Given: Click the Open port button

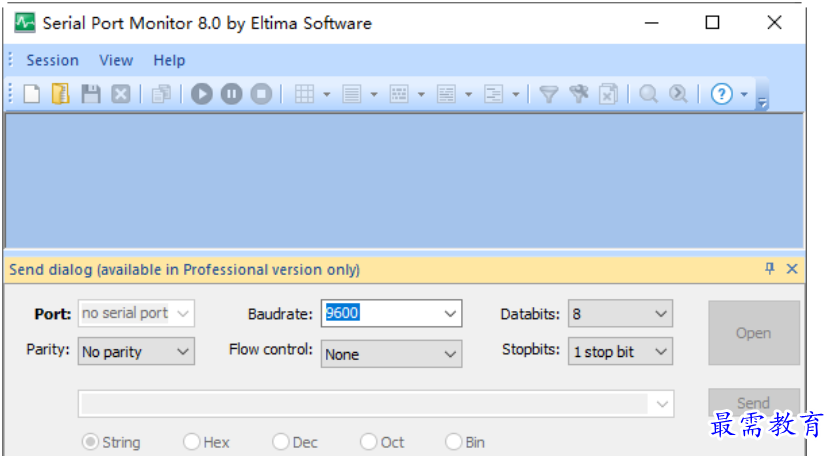Looking at the screenshot, I should (753, 333).
